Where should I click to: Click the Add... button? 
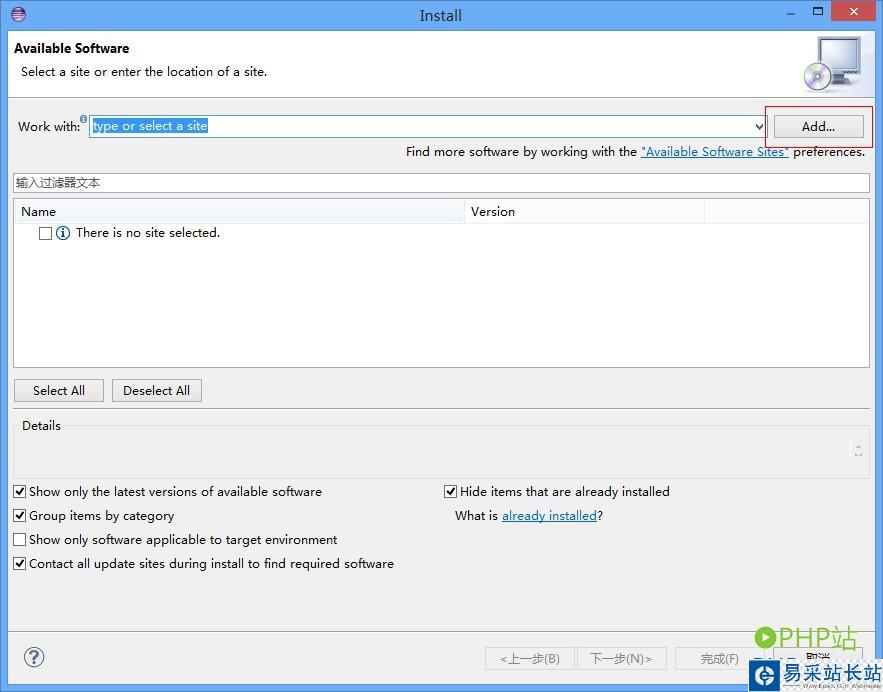(818, 126)
